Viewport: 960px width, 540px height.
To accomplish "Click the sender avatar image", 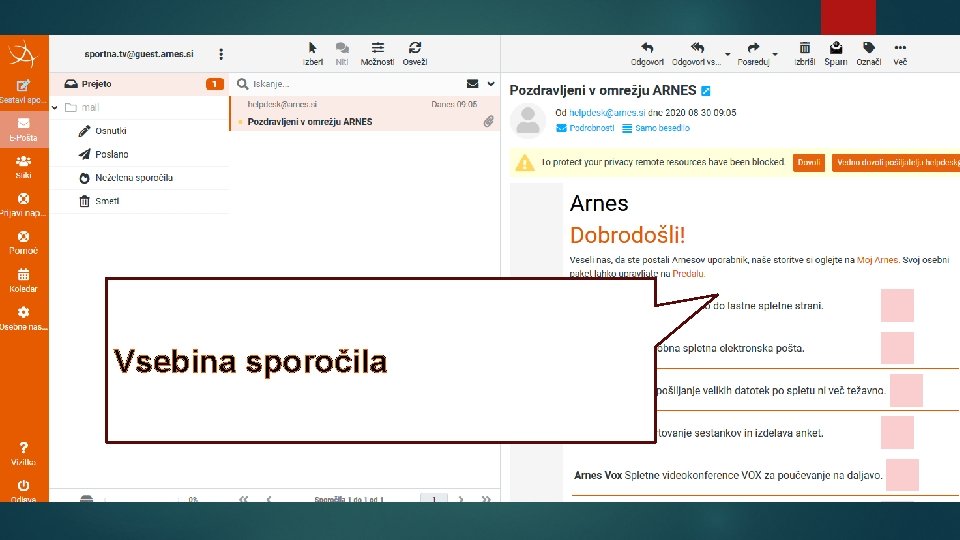I will [528, 120].
